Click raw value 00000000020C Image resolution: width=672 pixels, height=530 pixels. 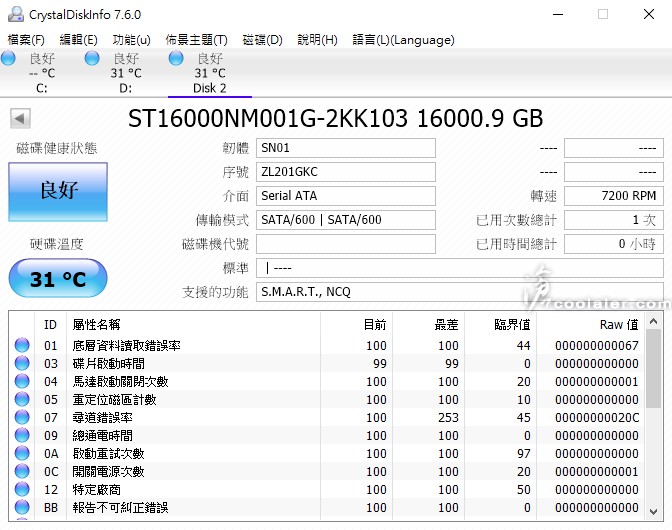point(597,417)
